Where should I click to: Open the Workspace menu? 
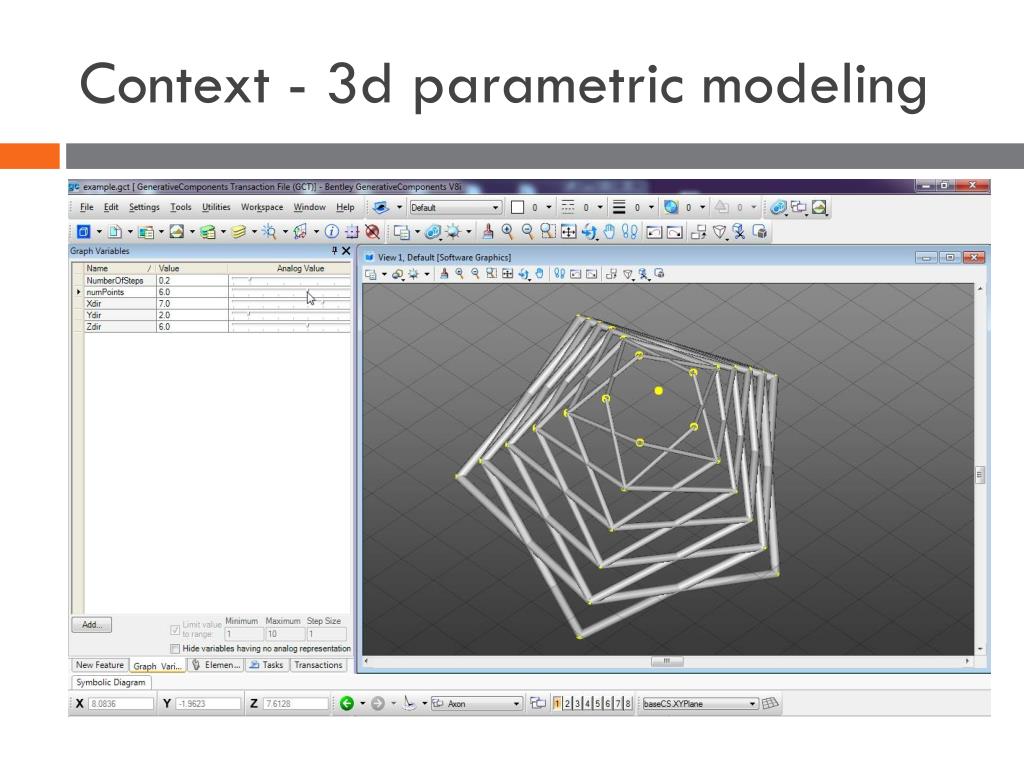[x=262, y=207]
